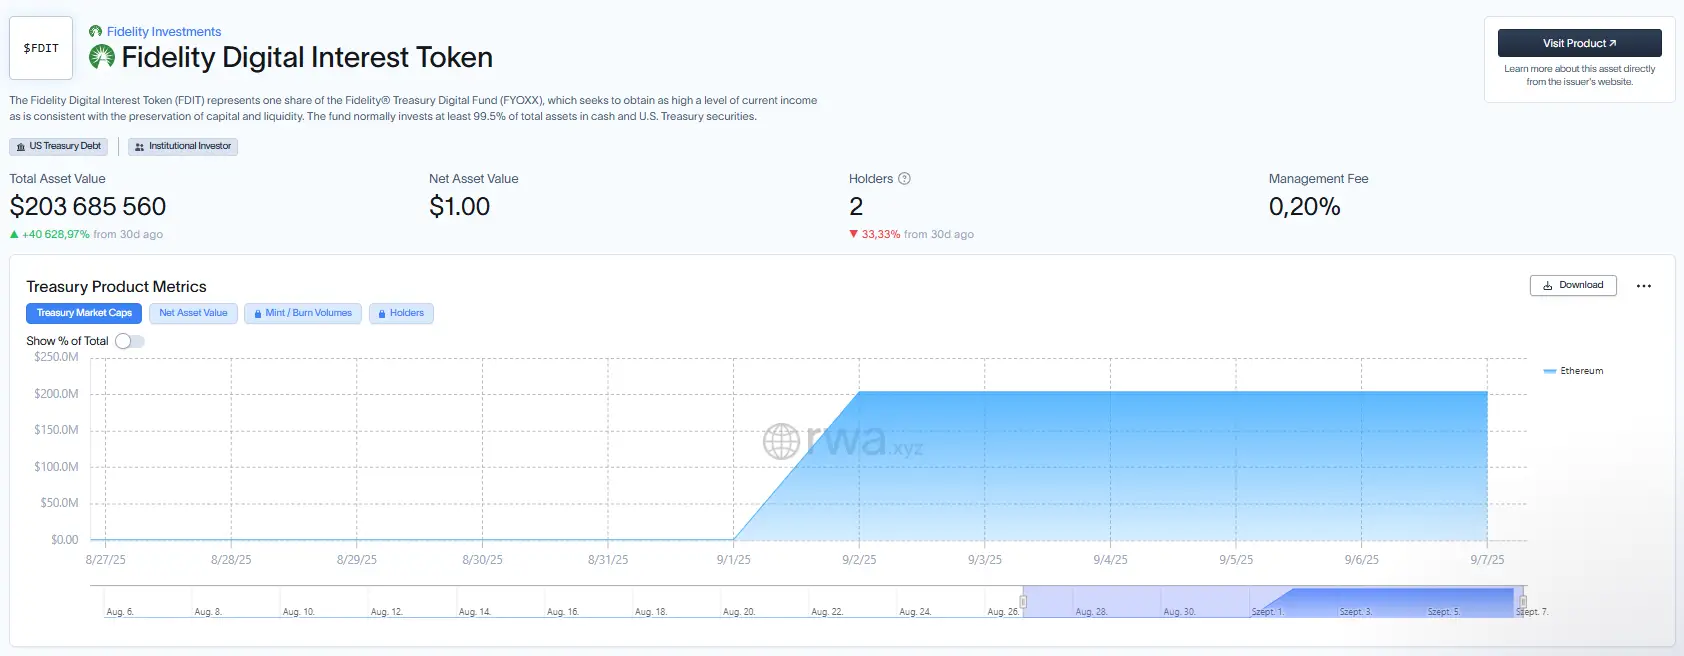Screen dimensions: 1684x656
Task: Click the bank icon in US Treasury Debt tag
Action: (x=21, y=147)
